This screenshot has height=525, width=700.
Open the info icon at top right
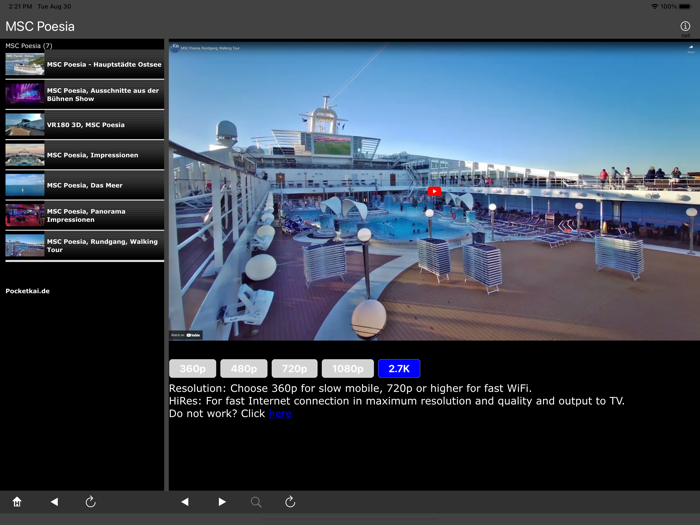coord(685,27)
